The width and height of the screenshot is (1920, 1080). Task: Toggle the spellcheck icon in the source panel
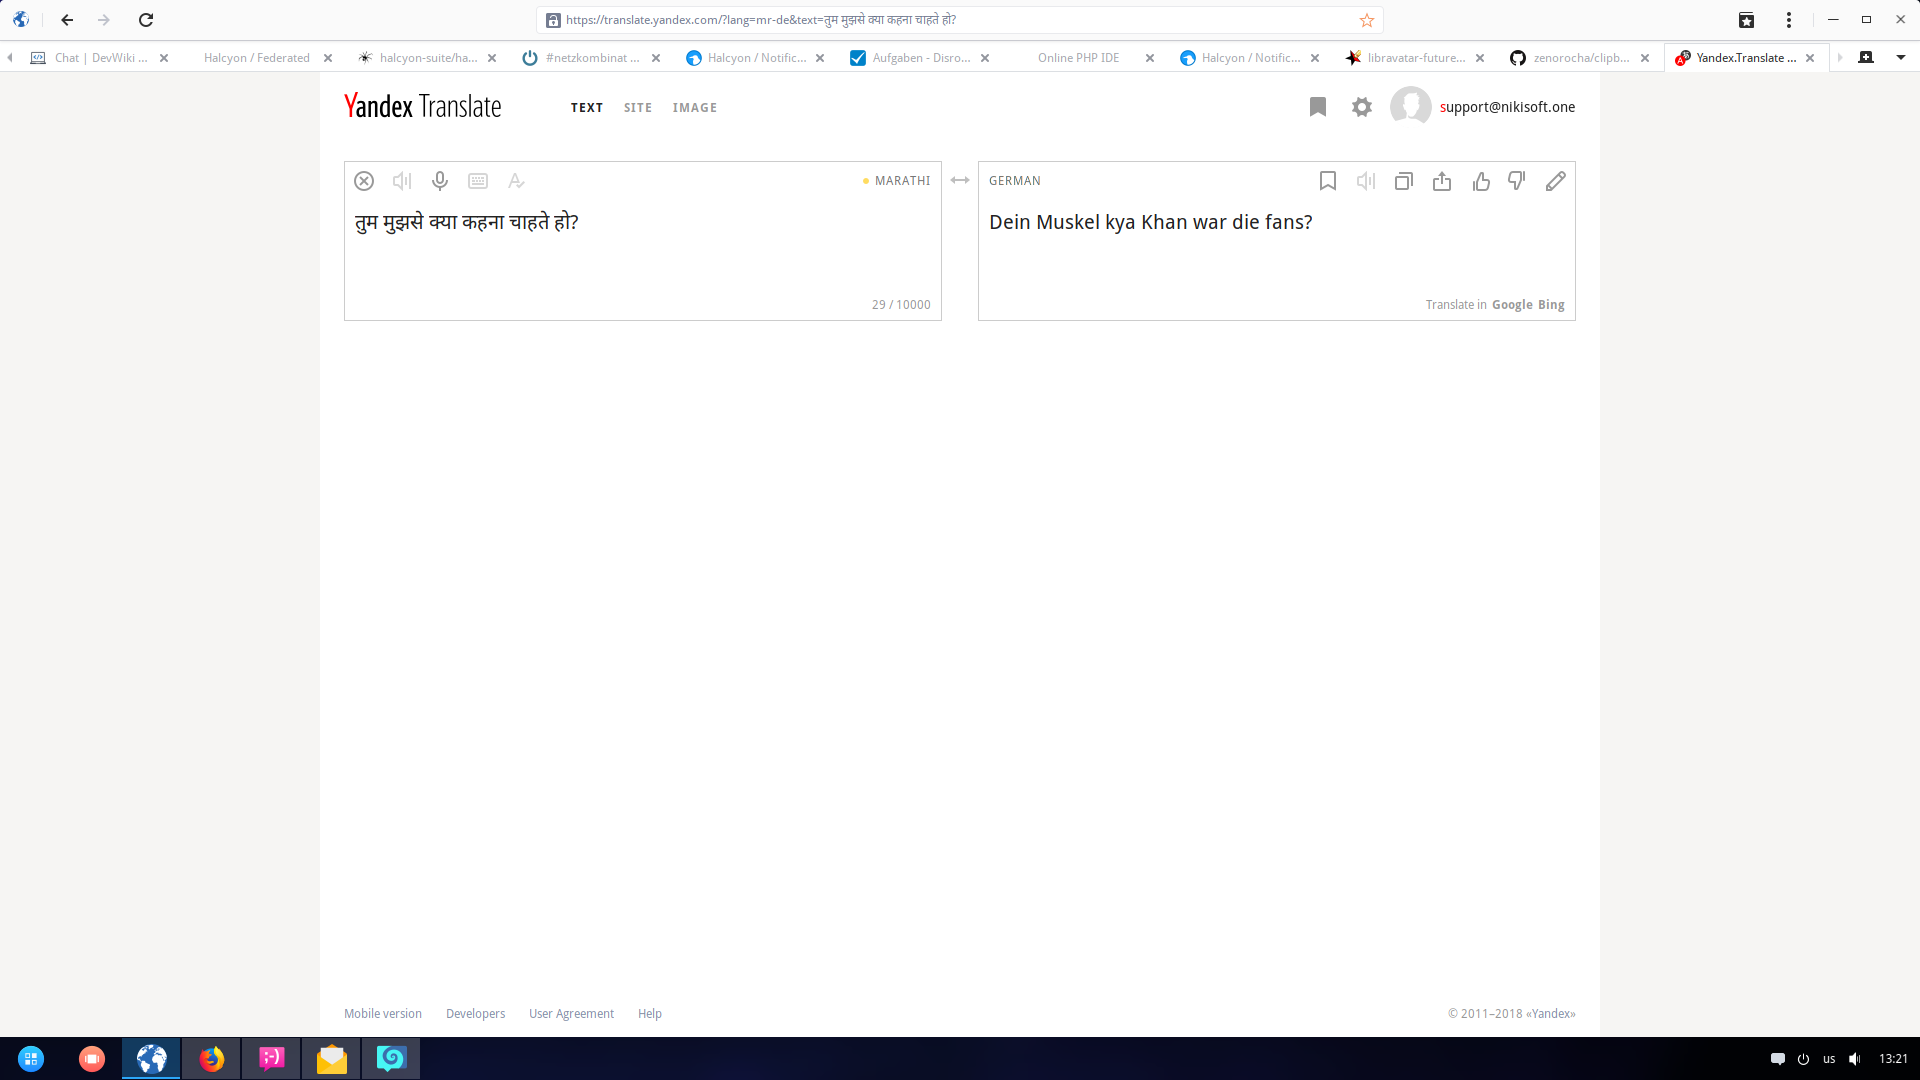[x=516, y=181]
